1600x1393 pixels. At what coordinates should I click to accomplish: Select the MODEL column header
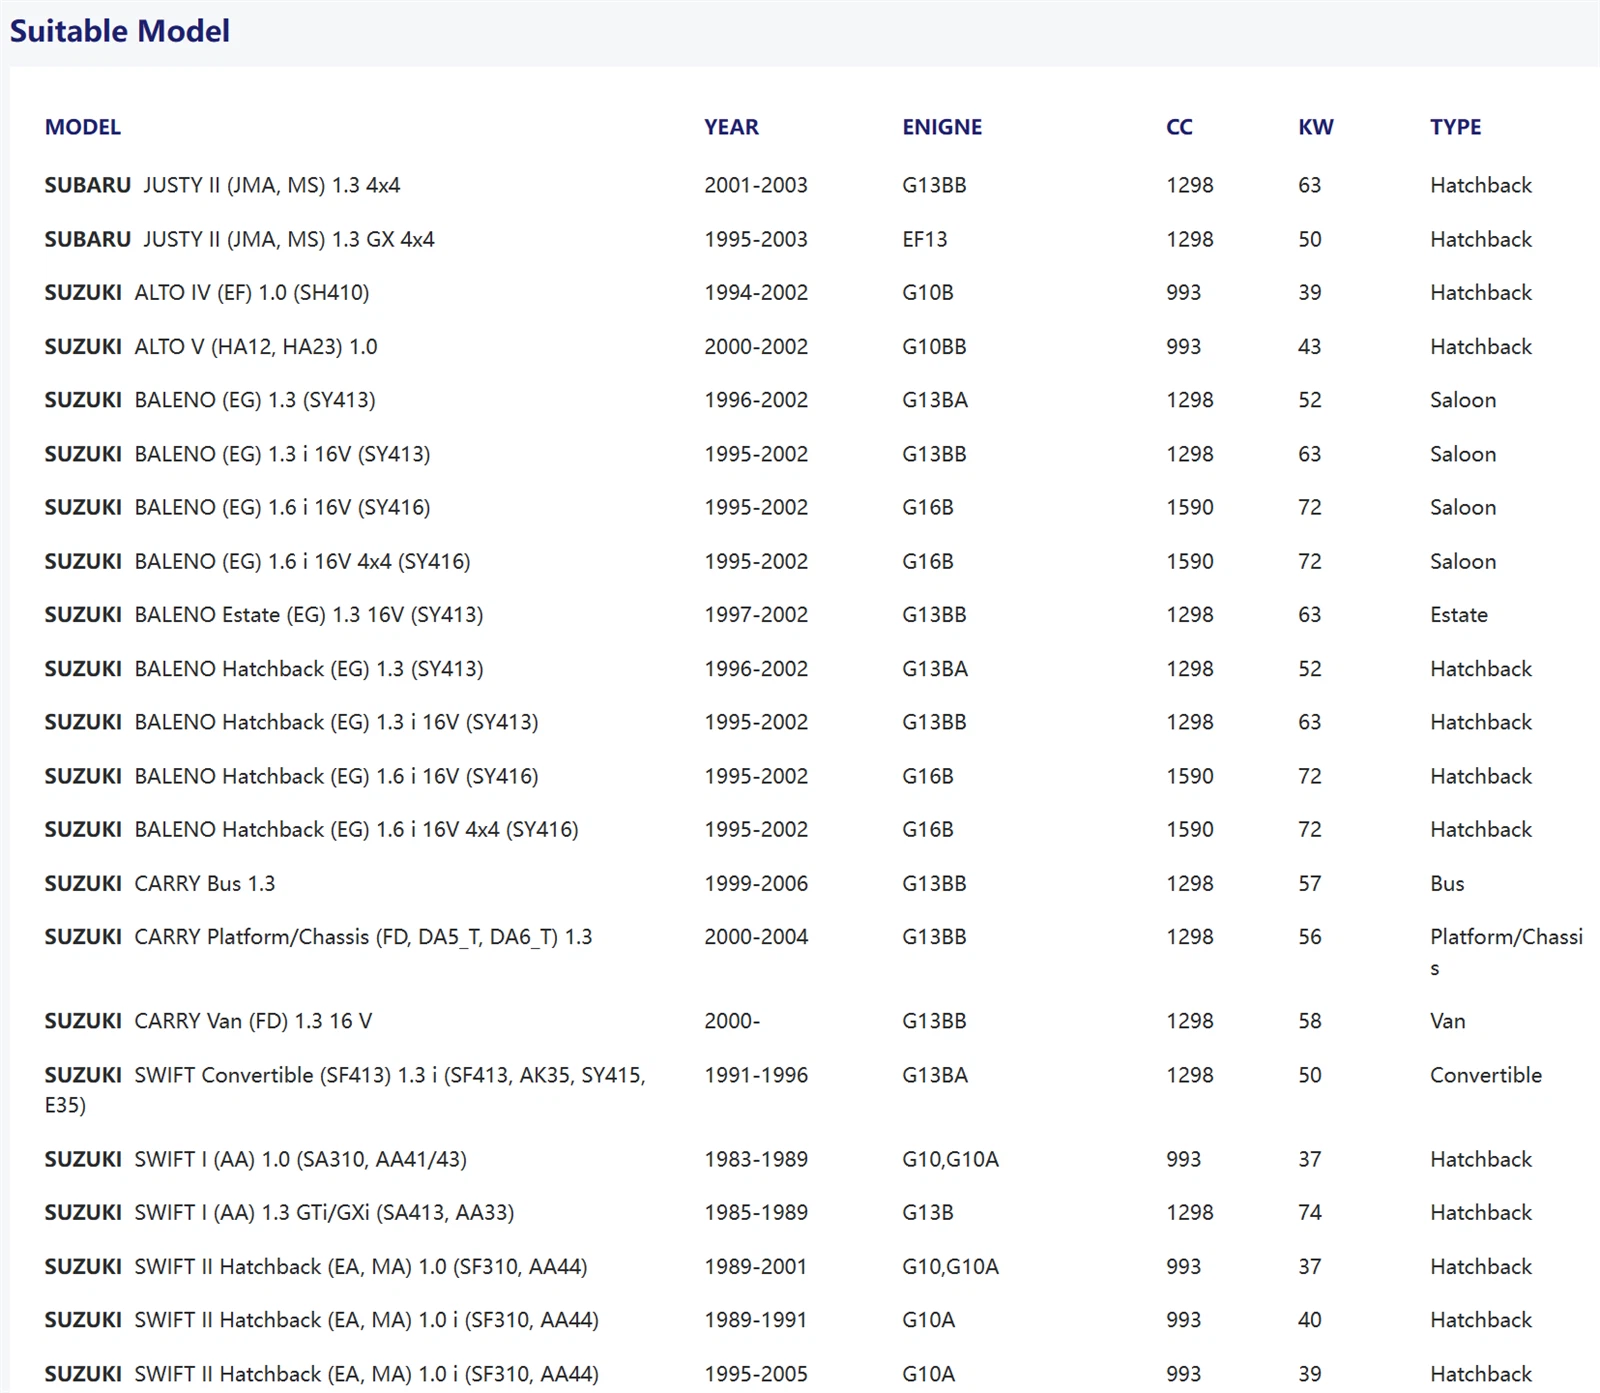pos(83,127)
